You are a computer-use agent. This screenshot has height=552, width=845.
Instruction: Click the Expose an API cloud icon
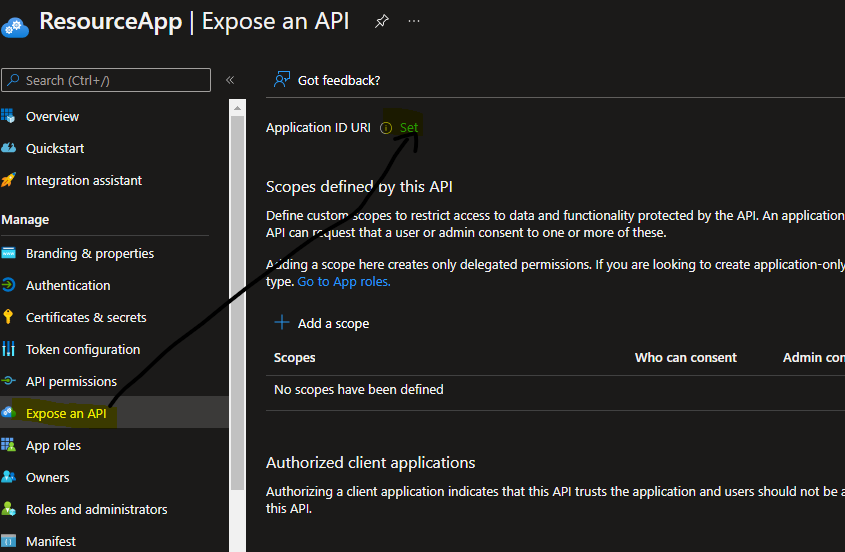[8, 412]
